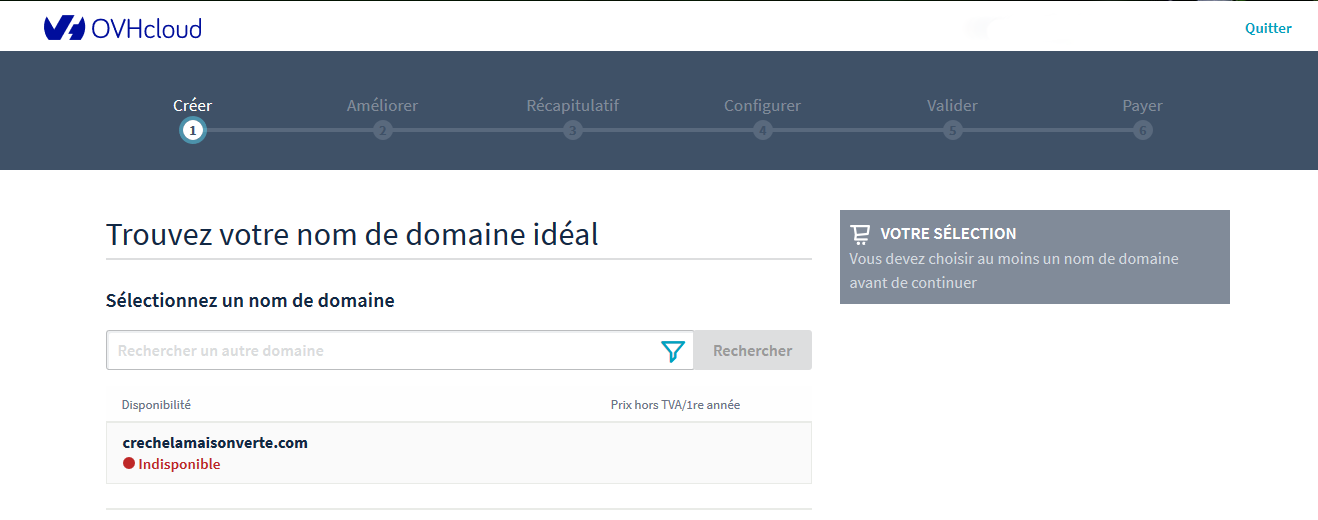
Task: Select the step 4 circle marker
Action: pyautogui.click(x=763, y=130)
